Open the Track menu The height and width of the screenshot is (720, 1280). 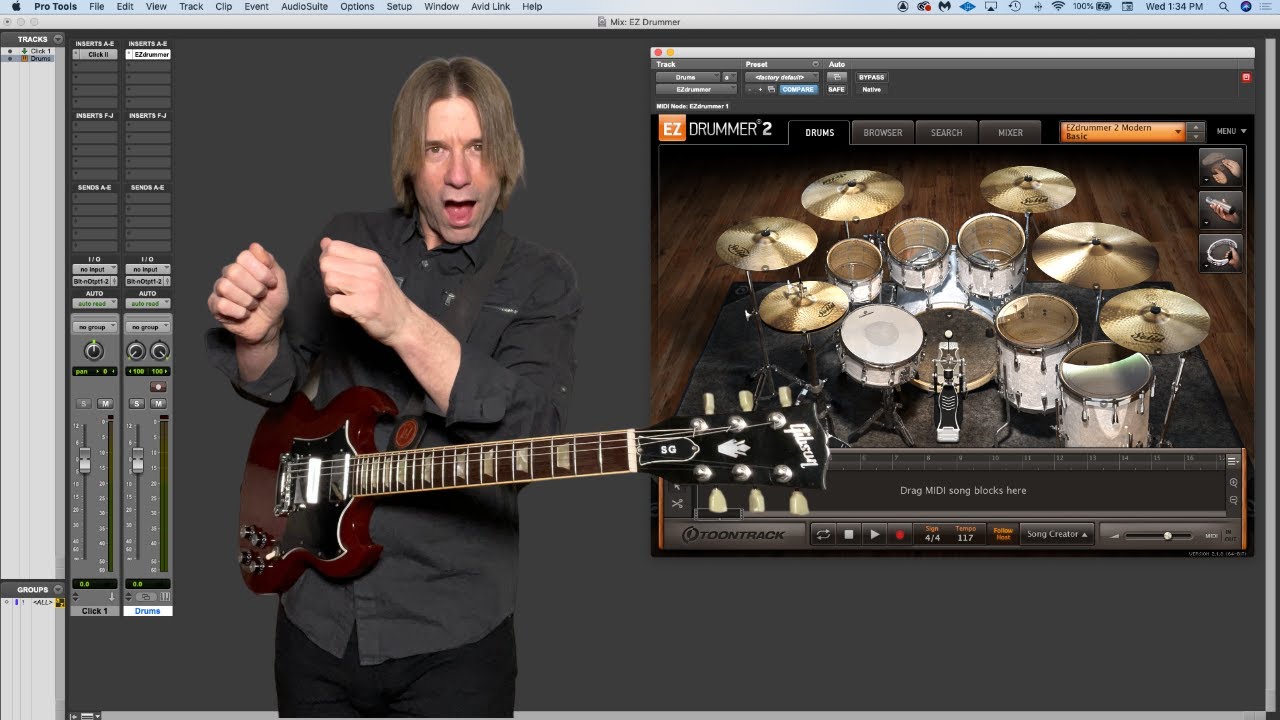click(191, 6)
